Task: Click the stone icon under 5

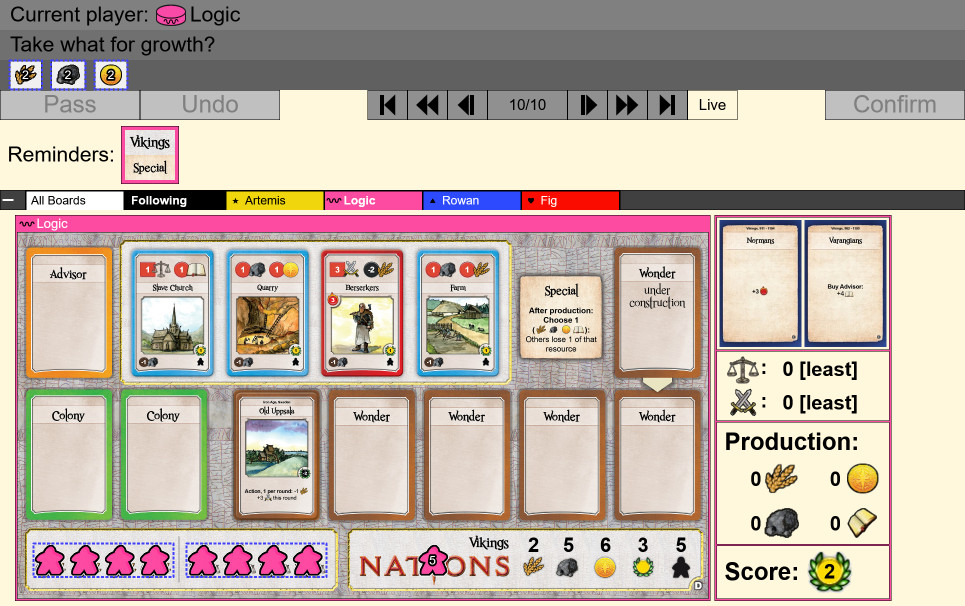Action: [567, 567]
